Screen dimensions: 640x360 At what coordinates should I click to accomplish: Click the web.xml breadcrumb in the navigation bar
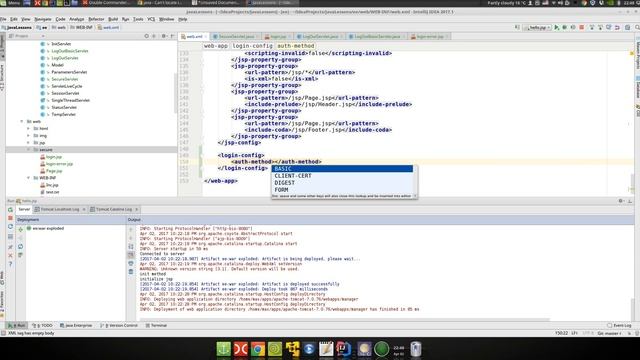108,27
